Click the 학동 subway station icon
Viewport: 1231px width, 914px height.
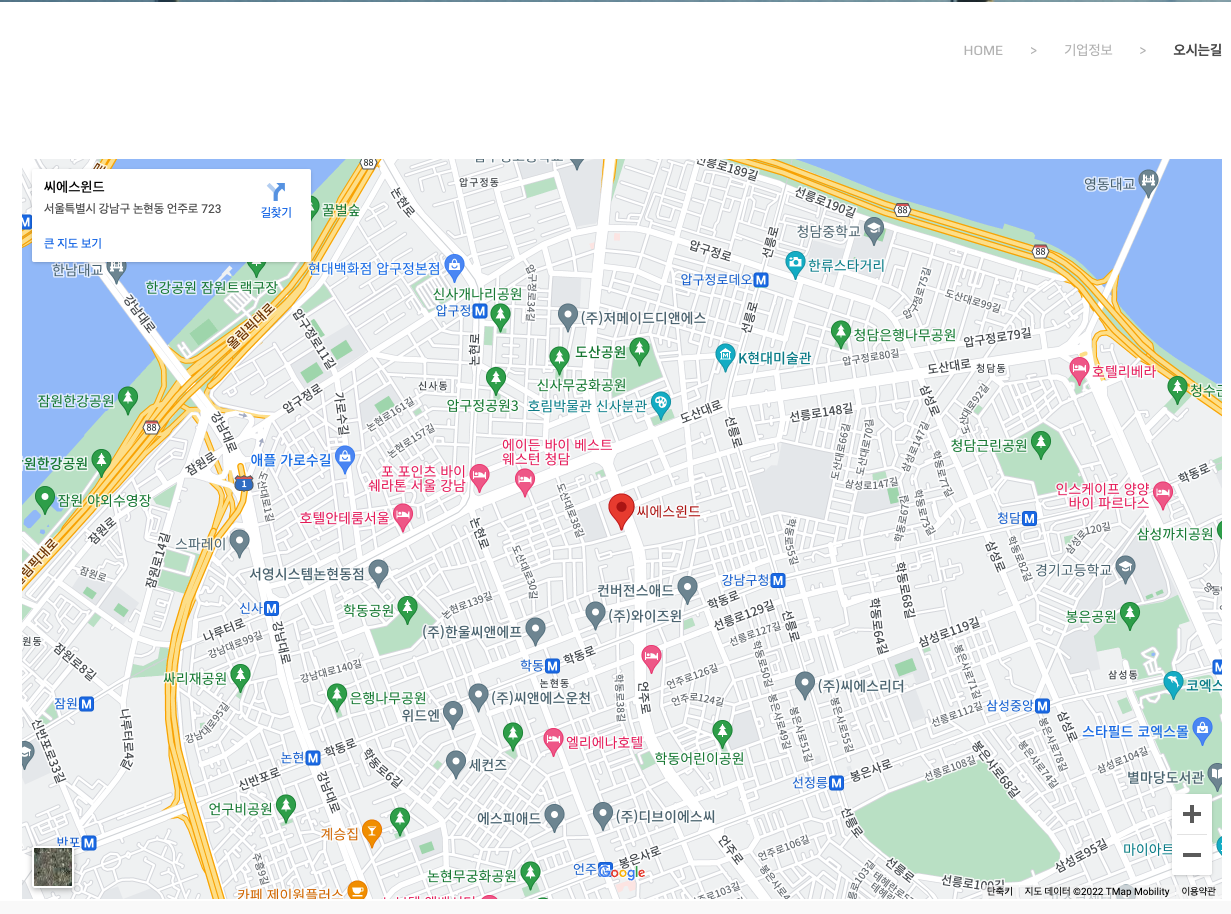552,665
